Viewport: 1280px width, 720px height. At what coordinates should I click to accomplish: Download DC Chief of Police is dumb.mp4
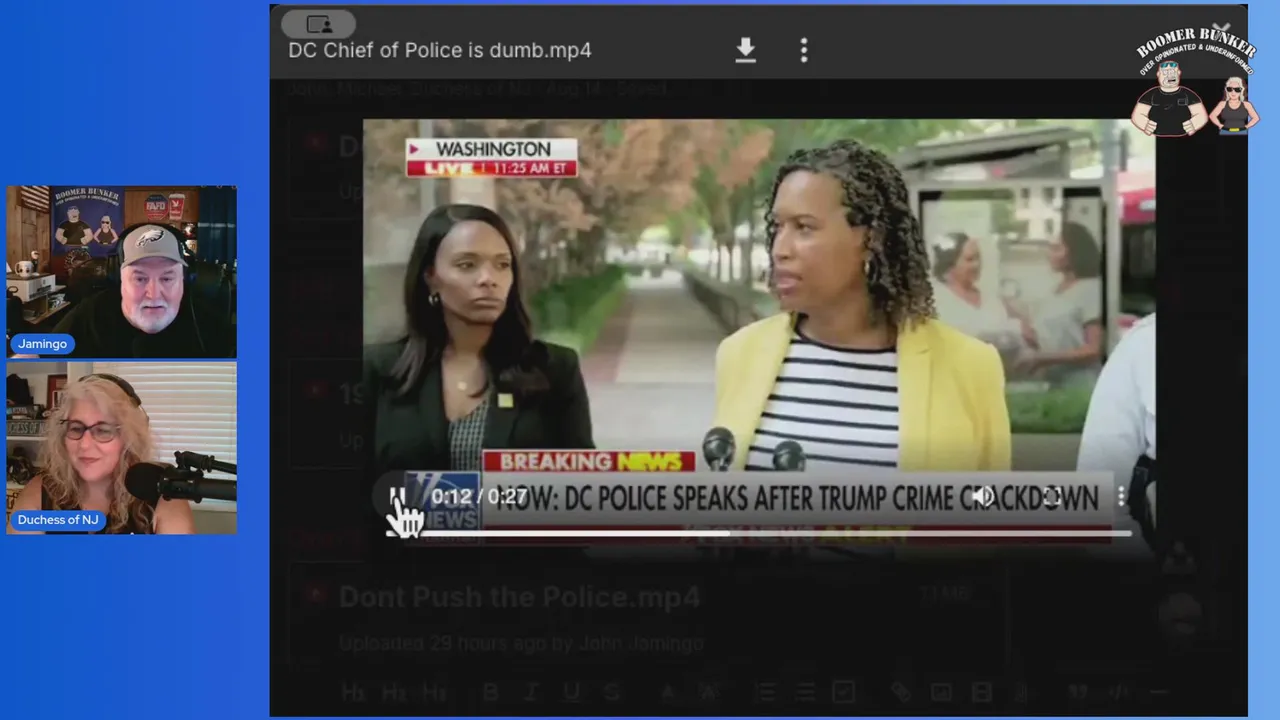coord(745,50)
